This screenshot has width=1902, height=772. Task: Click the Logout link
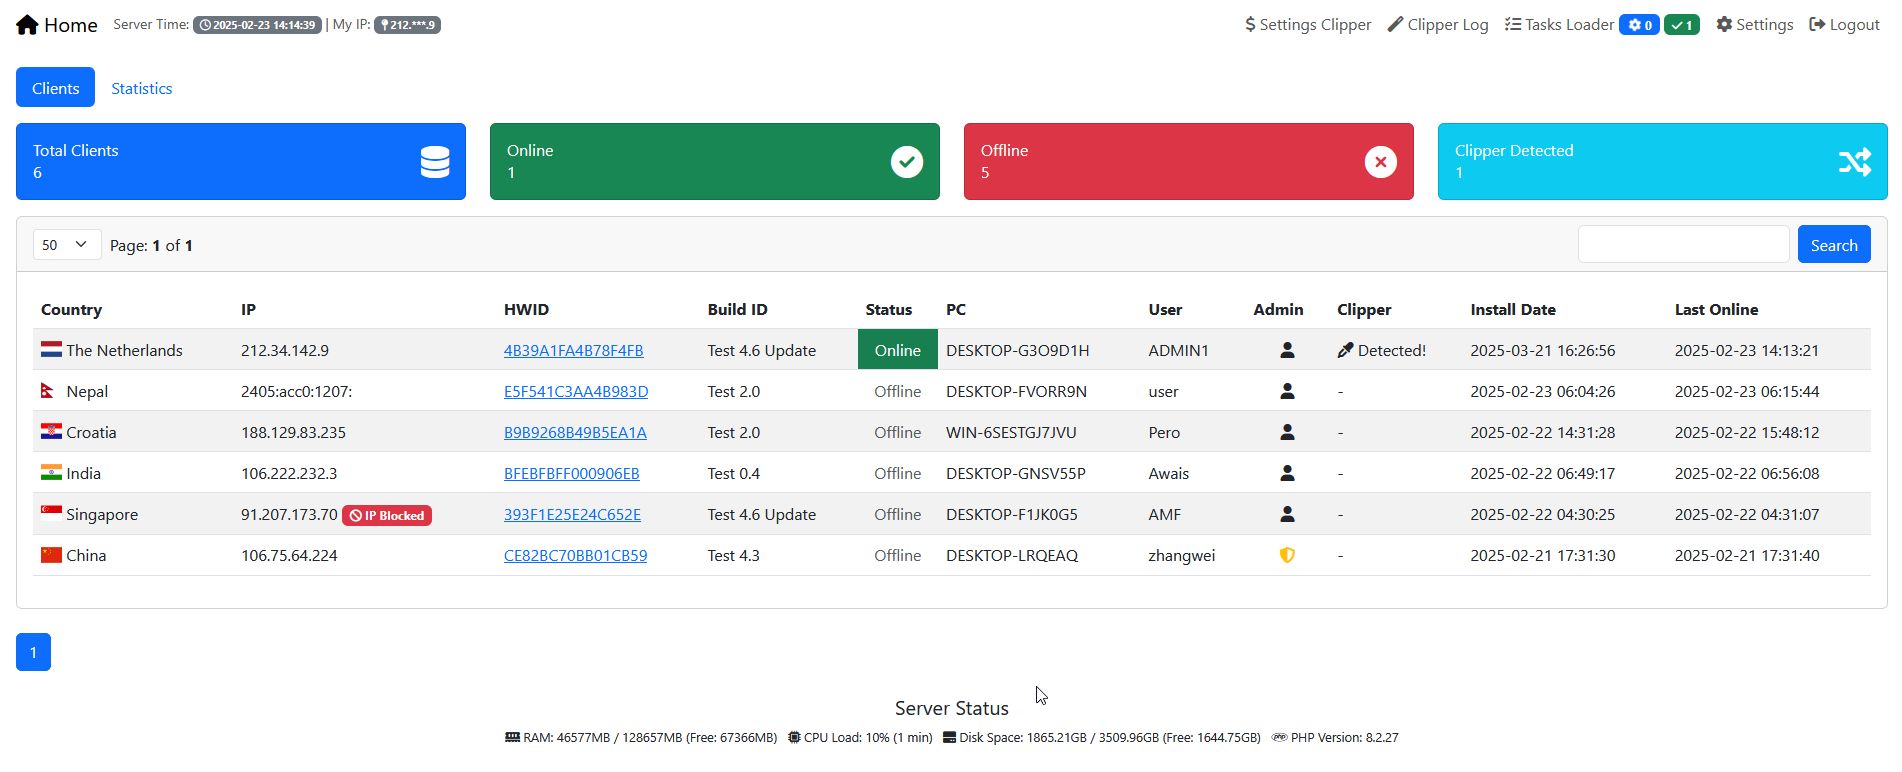[1844, 25]
